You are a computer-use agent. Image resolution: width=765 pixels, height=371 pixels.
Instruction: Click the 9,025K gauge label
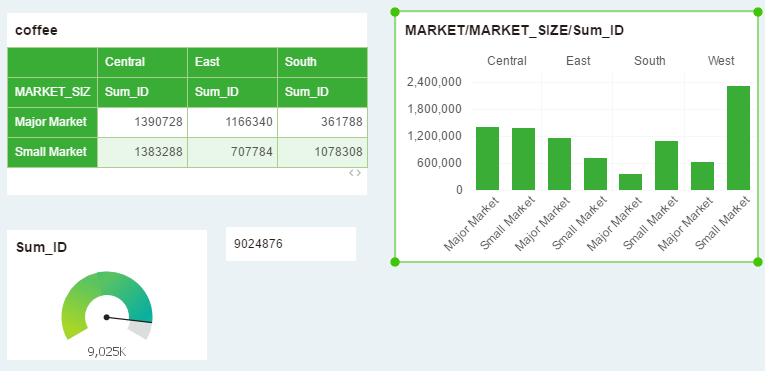coord(107,351)
